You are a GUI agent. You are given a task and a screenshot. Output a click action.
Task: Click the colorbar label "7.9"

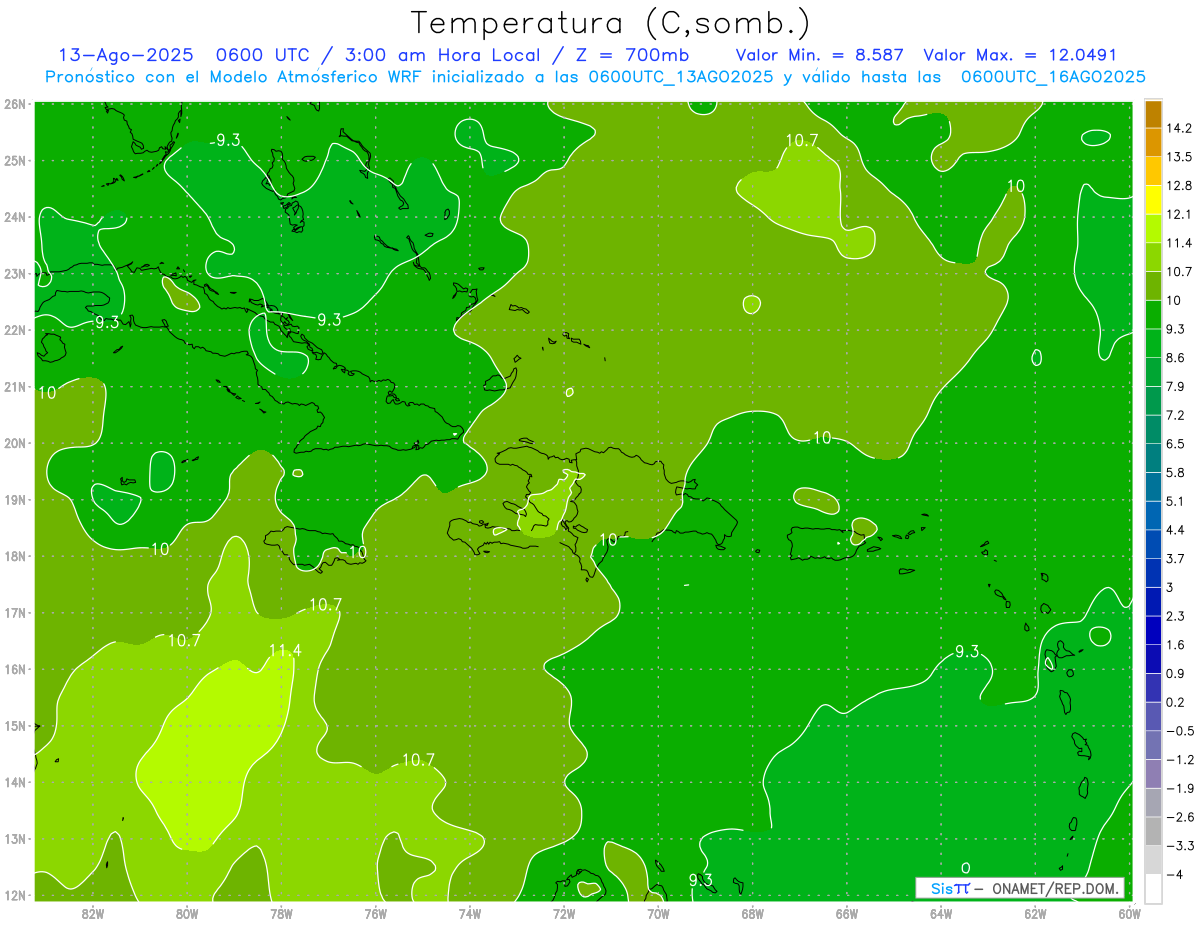point(1175,386)
